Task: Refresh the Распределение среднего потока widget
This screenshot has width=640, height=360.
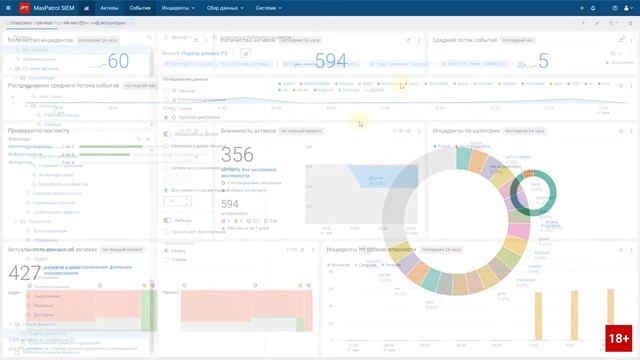Action: [621, 85]
